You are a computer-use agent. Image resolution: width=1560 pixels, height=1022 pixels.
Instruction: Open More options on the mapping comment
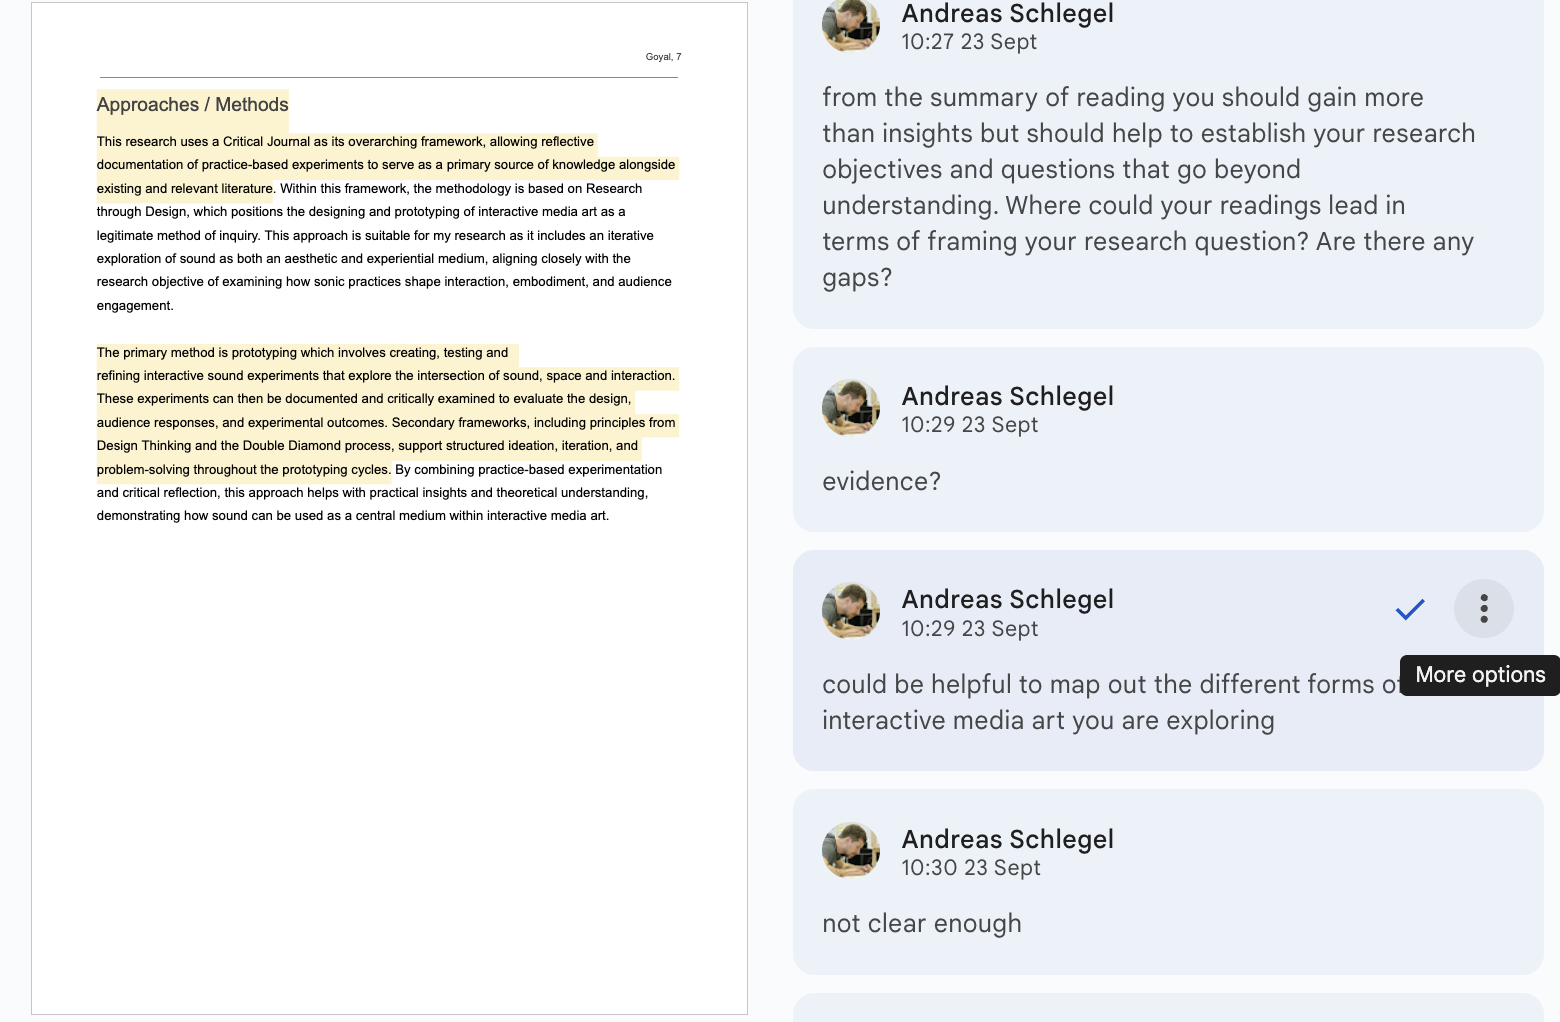[1483, 609]
